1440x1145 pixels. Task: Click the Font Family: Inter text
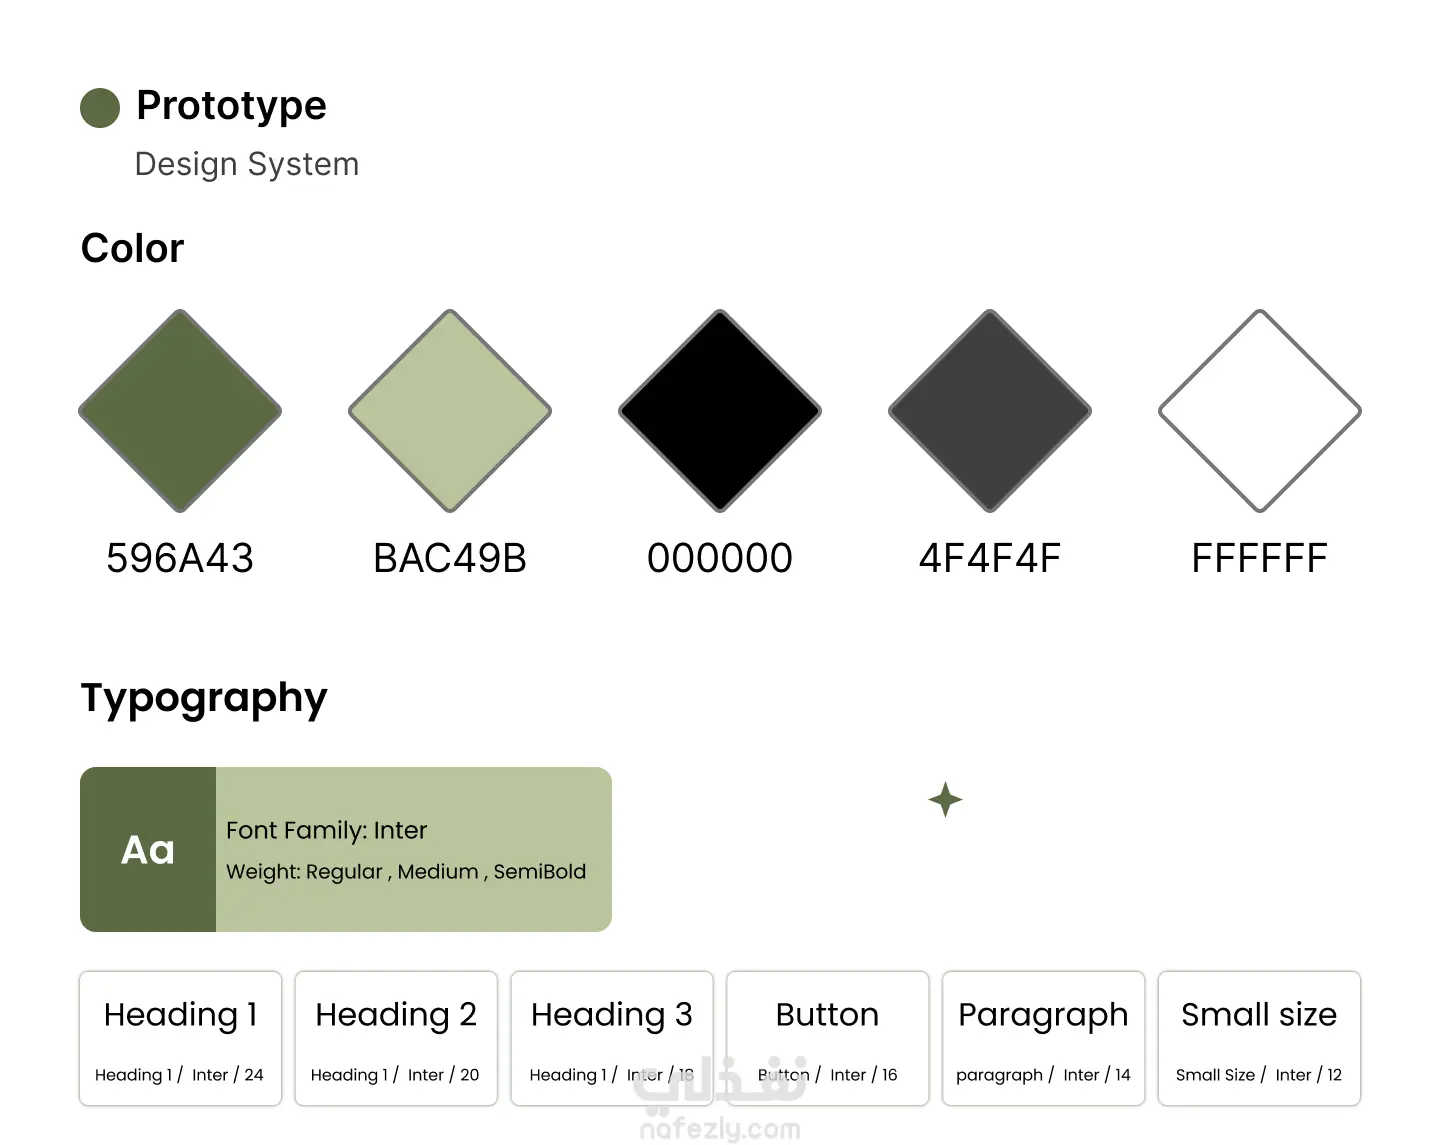click(326, 831)
